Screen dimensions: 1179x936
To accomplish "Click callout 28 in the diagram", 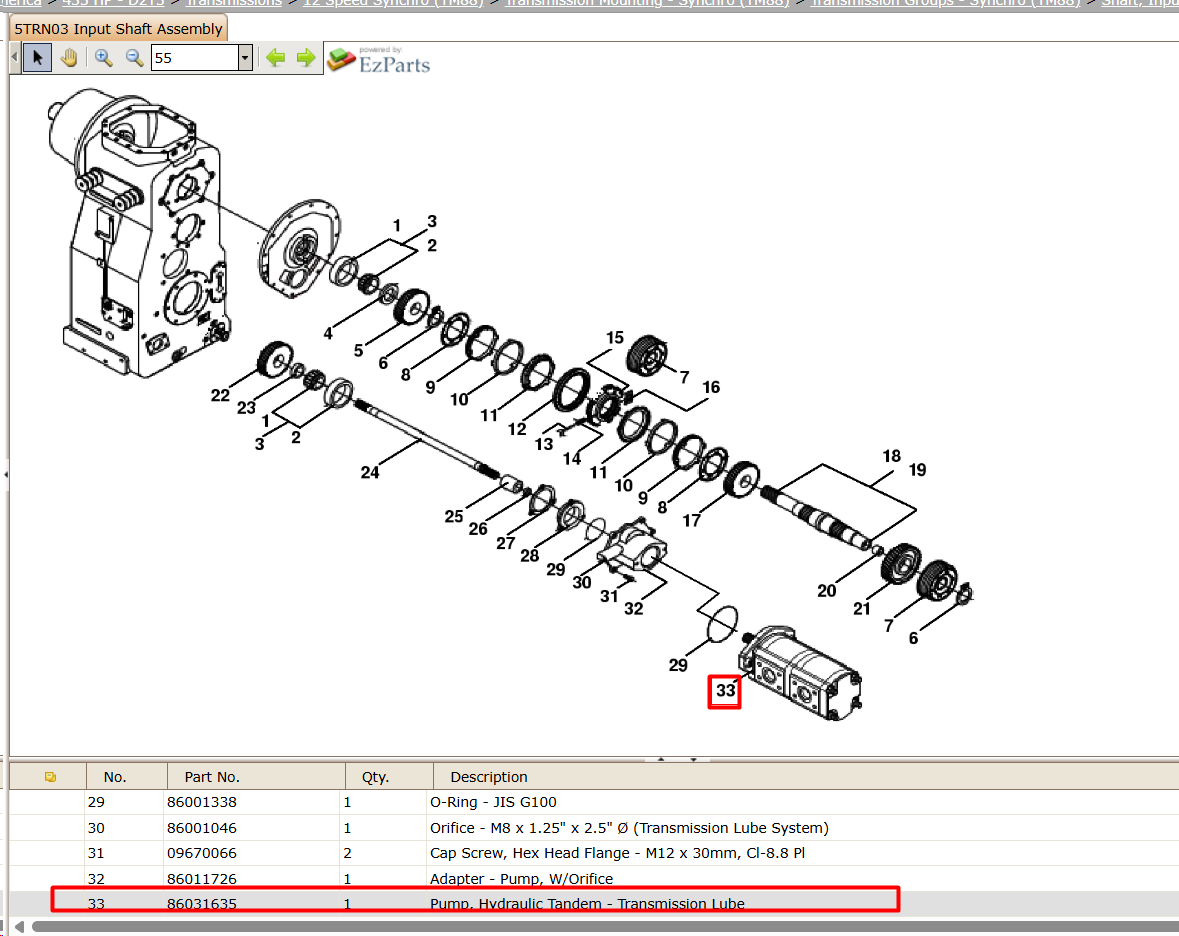I will (x=529, y=556).
